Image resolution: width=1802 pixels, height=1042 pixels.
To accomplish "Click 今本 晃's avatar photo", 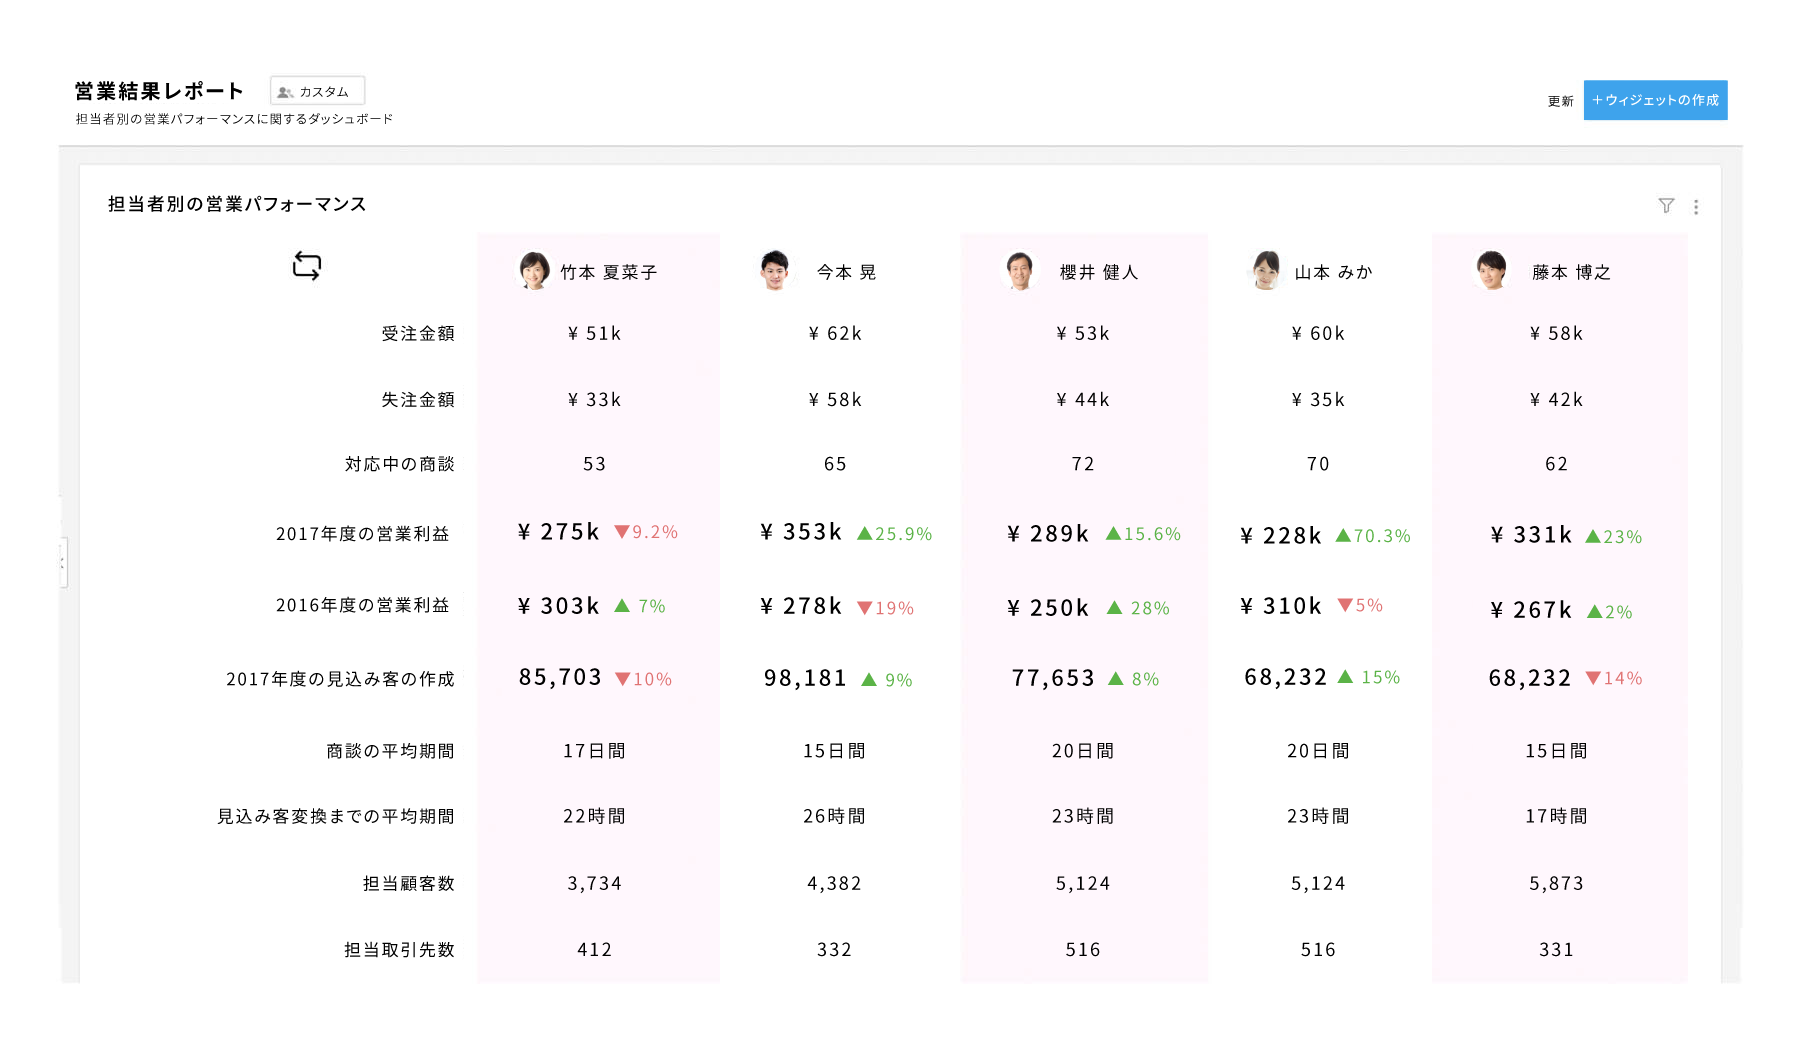I will point(775,270).
